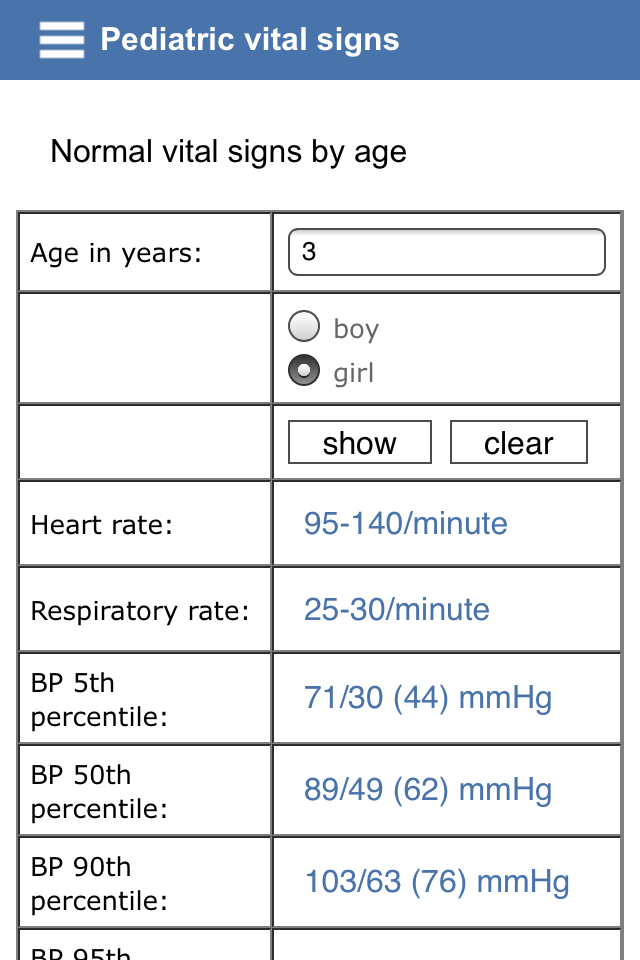Click the BP 5th percentile label

click(99, 700)
